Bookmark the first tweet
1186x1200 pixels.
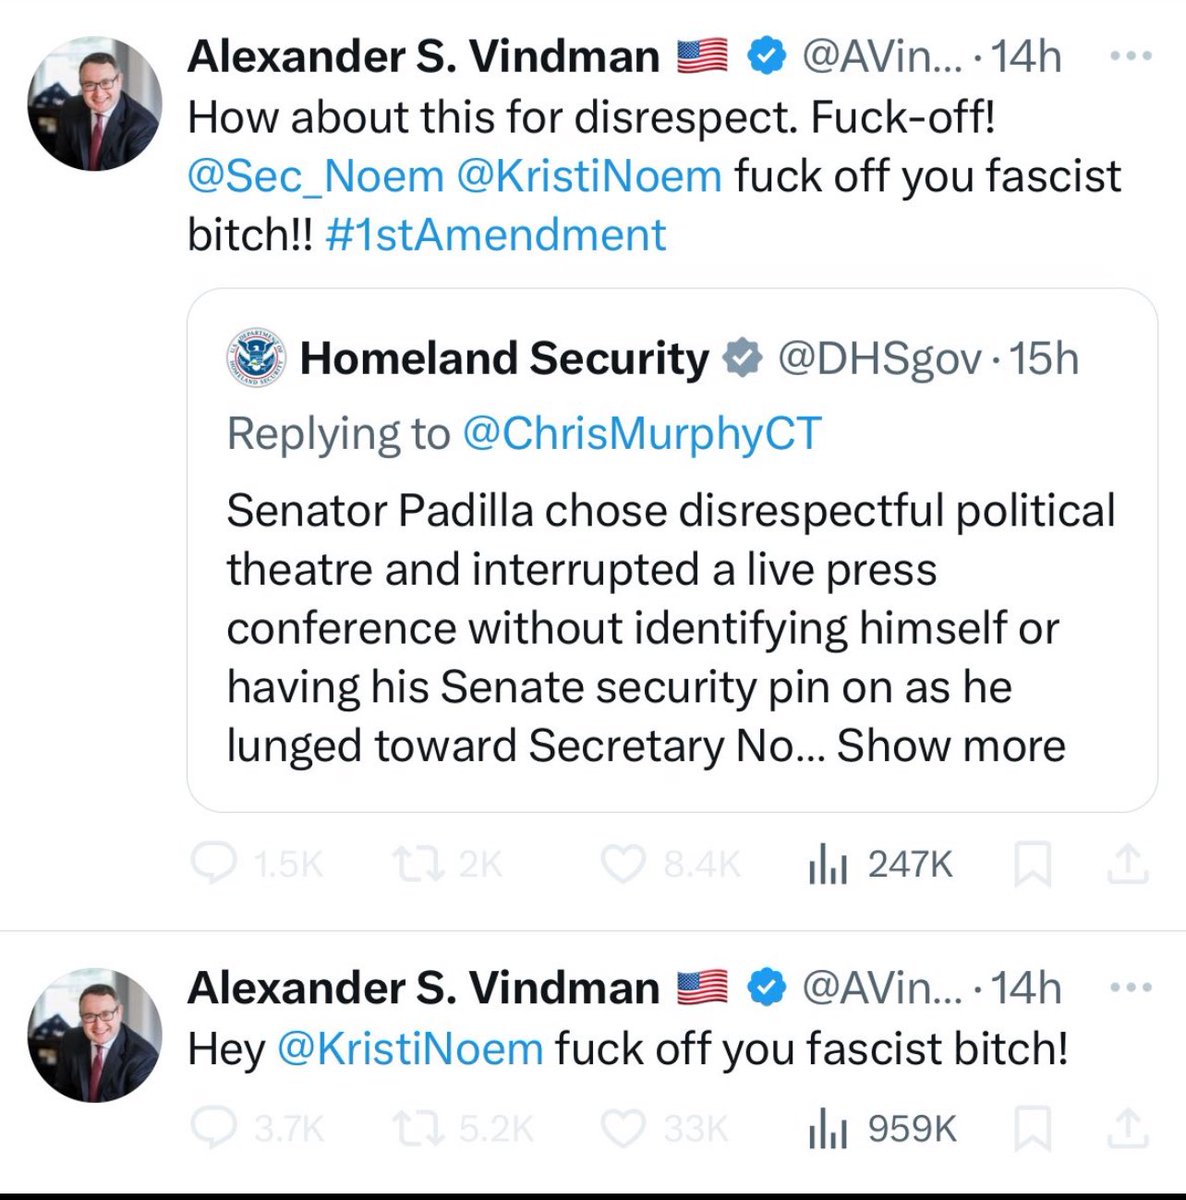click(1032, 865)
